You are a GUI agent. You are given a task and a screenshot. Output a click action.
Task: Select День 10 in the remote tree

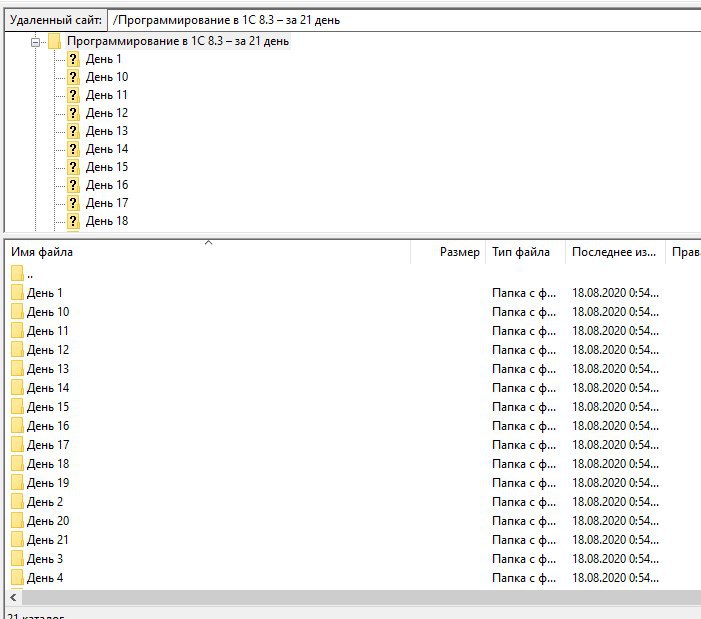pyautogui.click(x=107, y=77)
